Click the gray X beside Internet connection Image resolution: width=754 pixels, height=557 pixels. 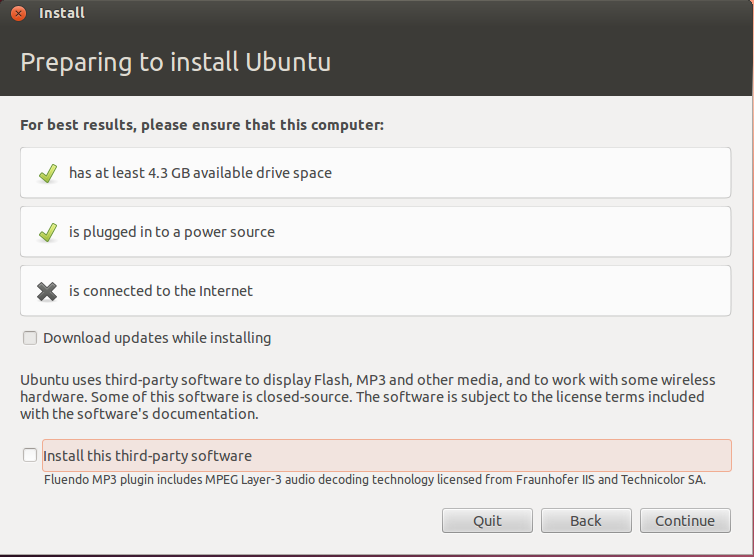47,291
